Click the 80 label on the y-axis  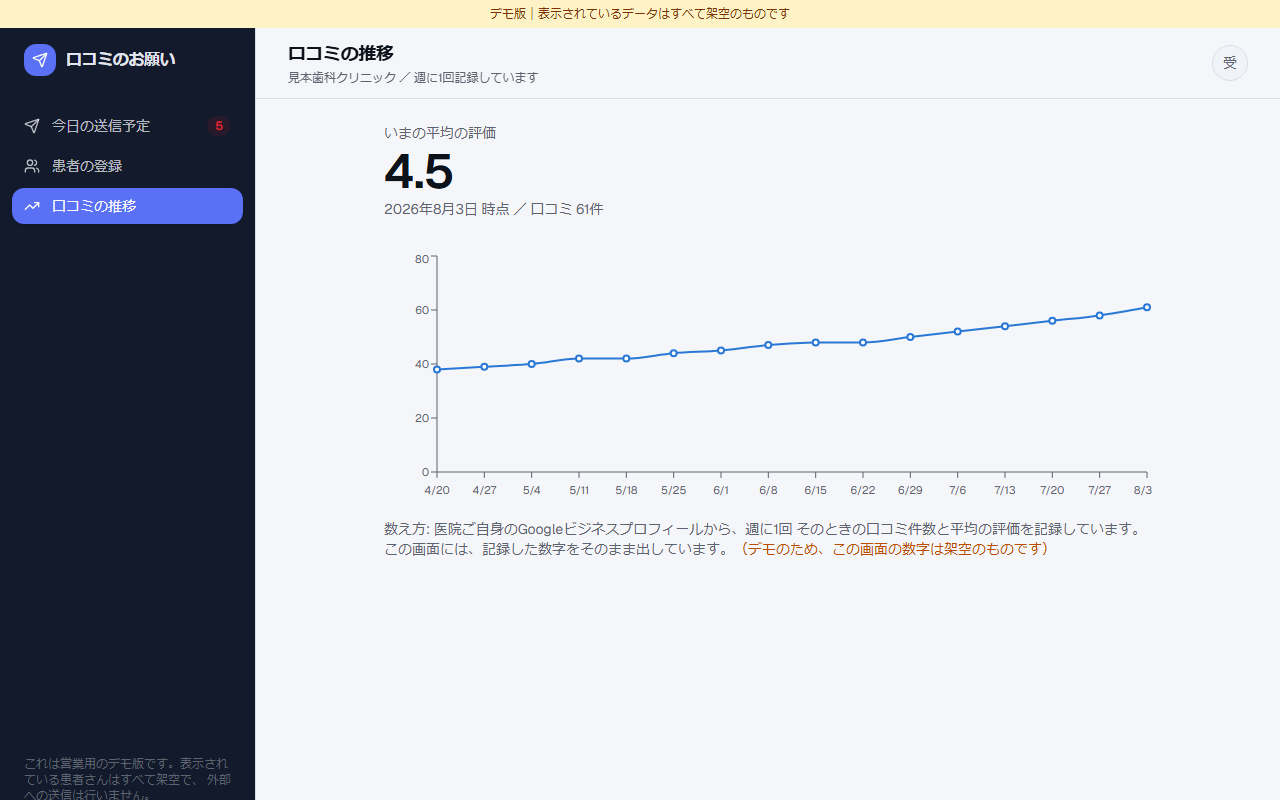[x=421, y=259]
